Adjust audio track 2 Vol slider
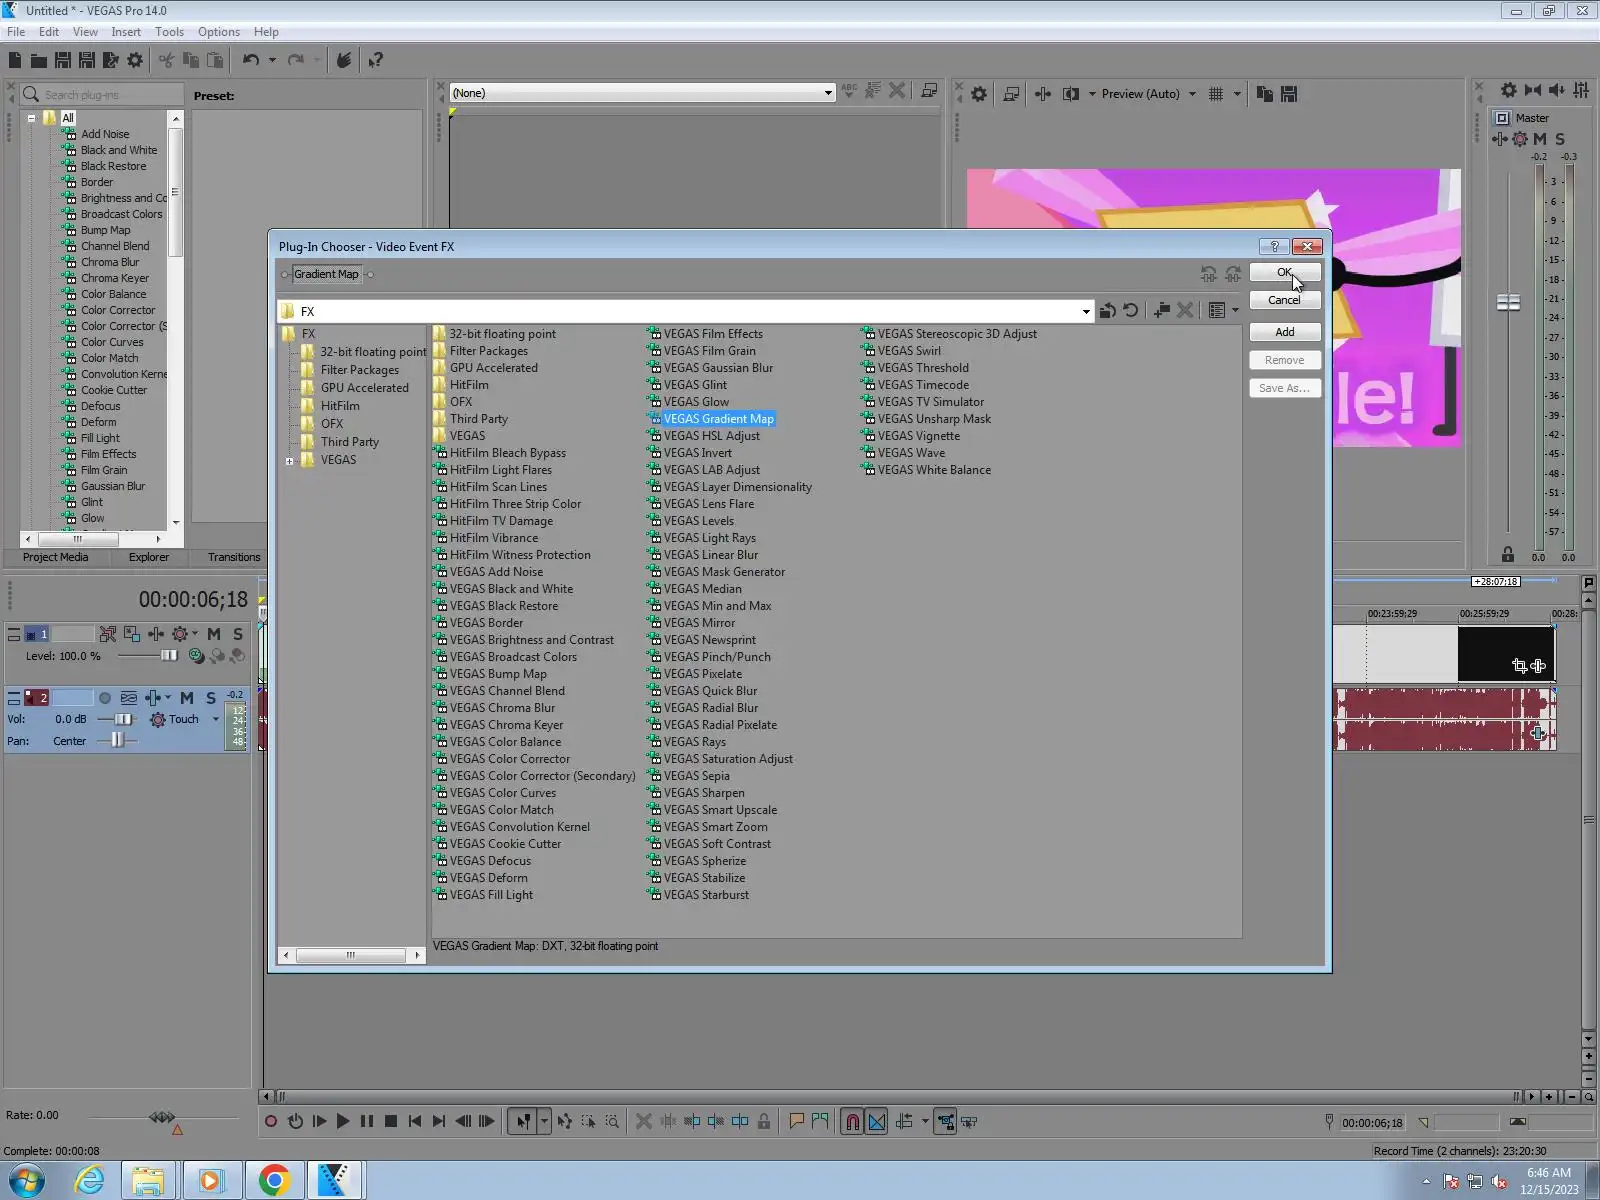Image resolution: width=1600 pixels, height=1200 pixels. click(123, 720)
